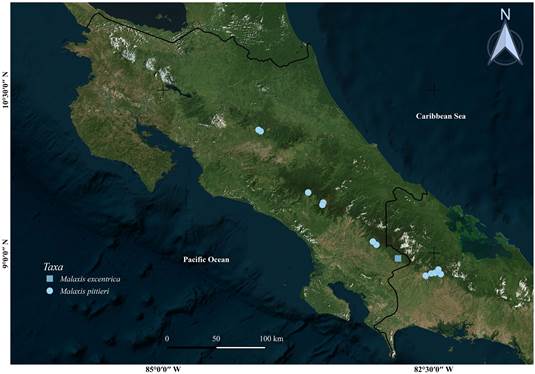Viewport: 535px width, 374px height.
Task: Select the Malaxis pittieri circle legend symbol
Action: point(50,291)
